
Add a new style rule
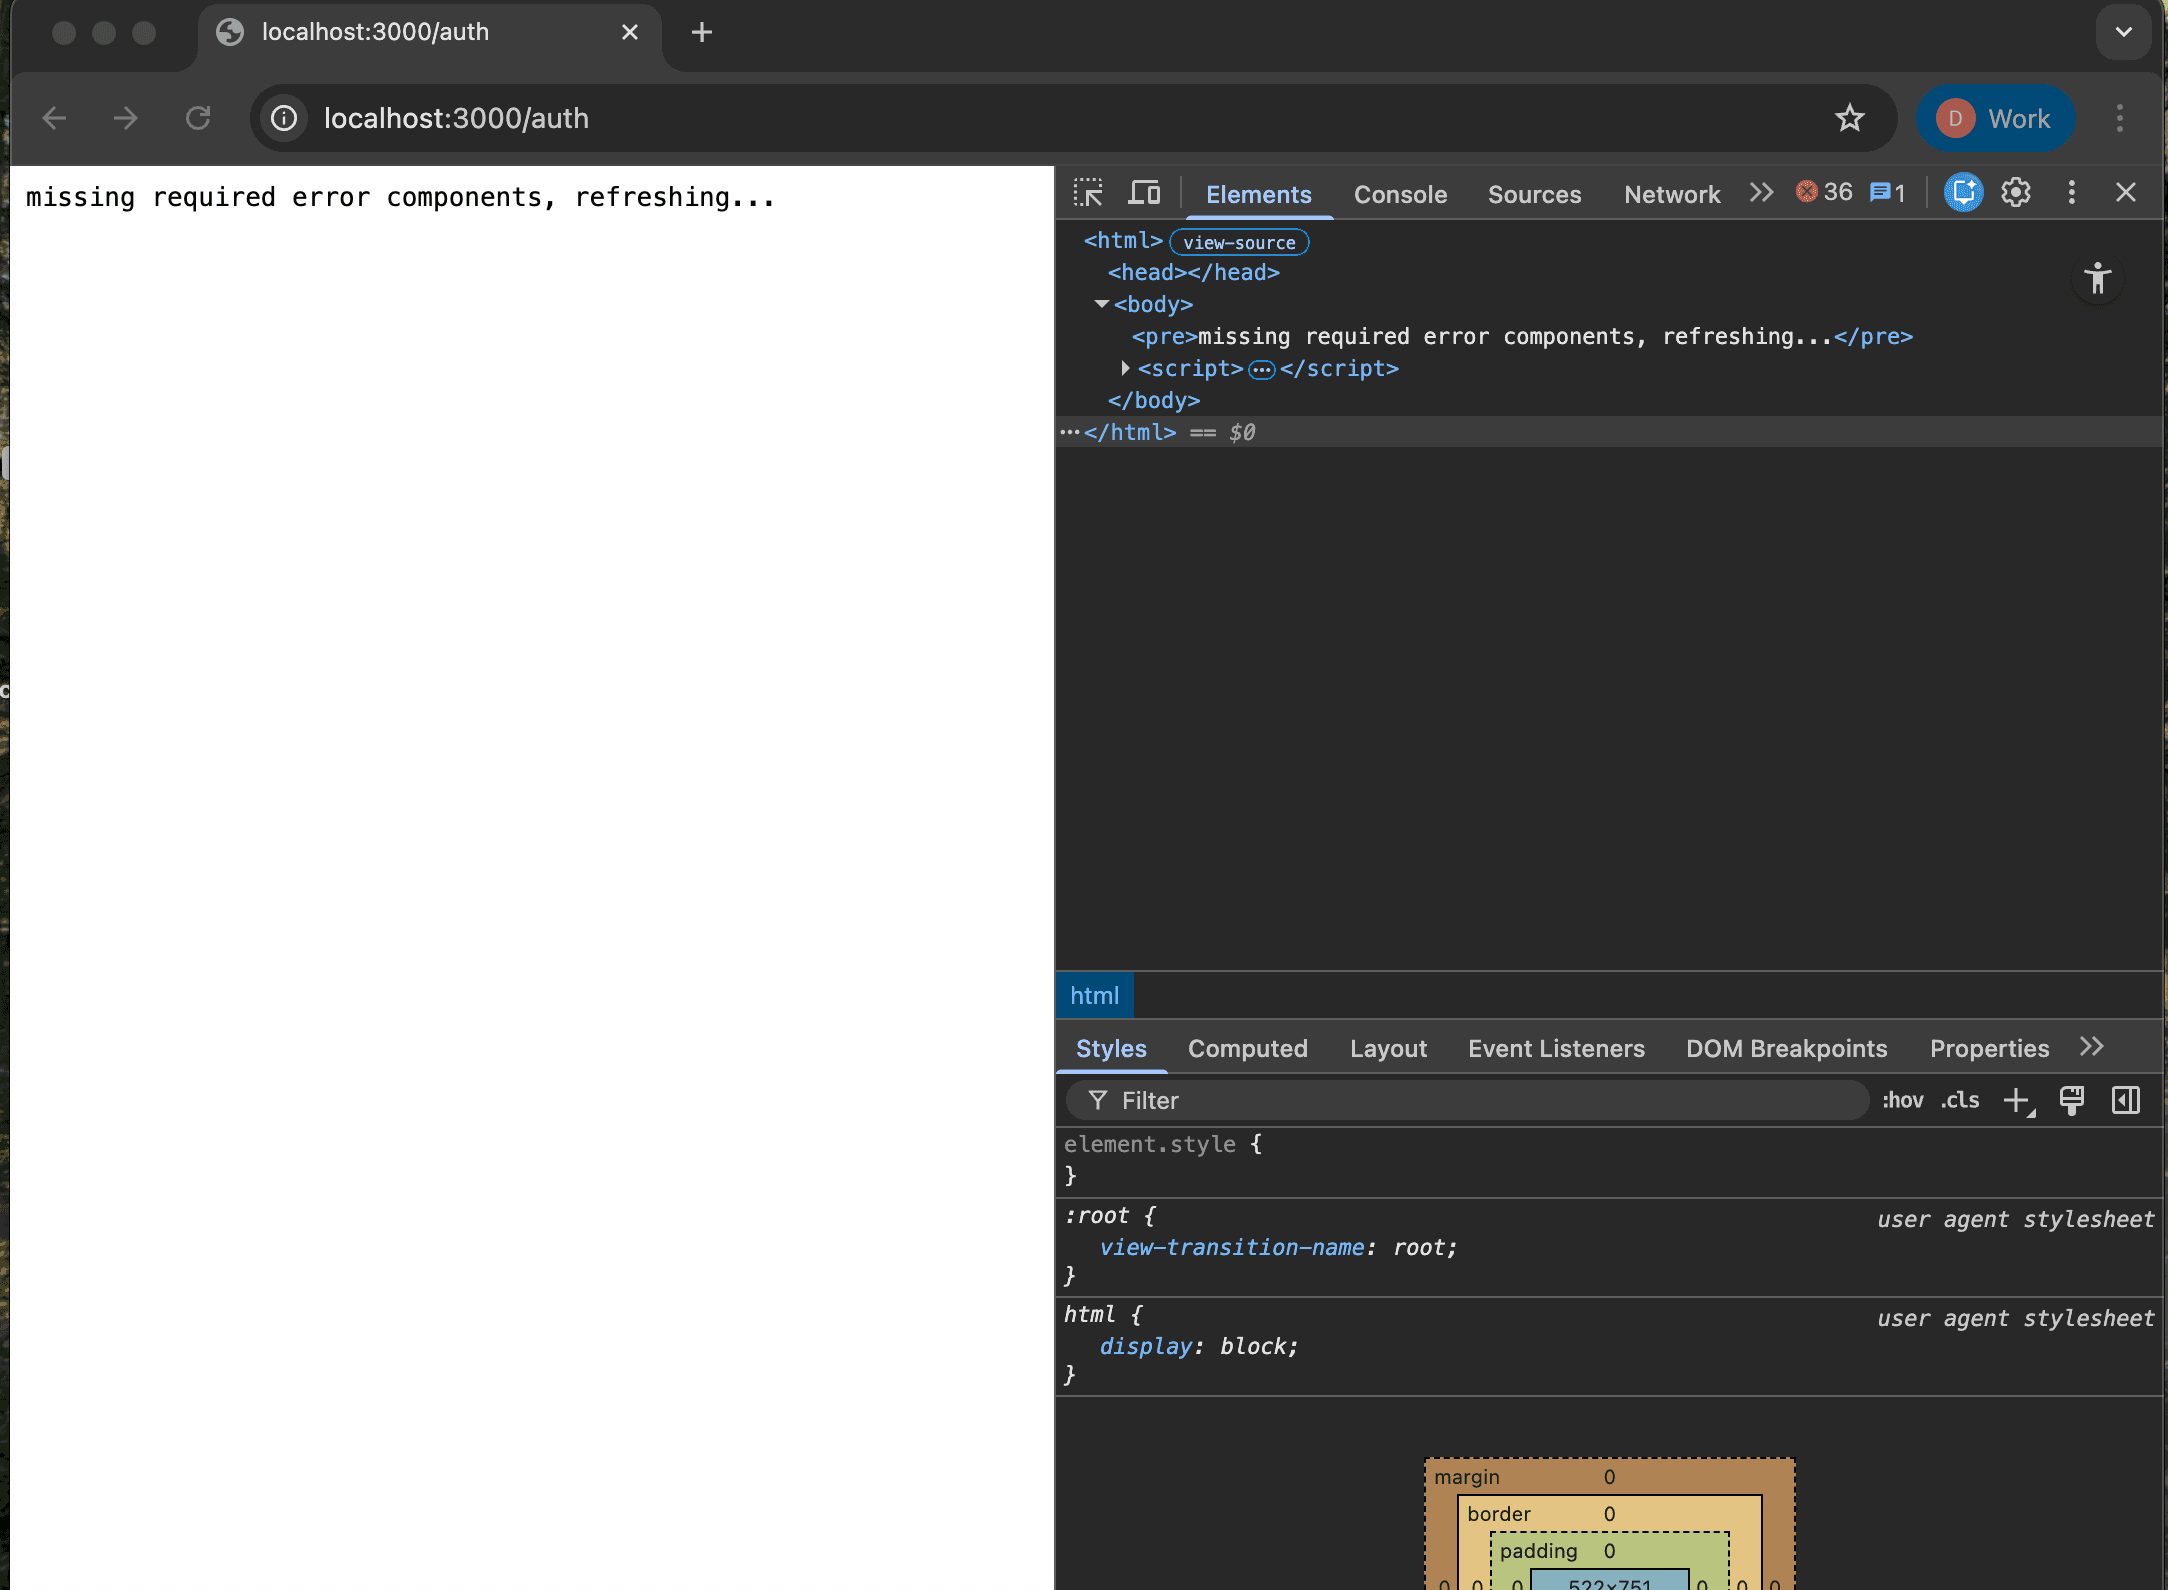coord(2018,1100)
